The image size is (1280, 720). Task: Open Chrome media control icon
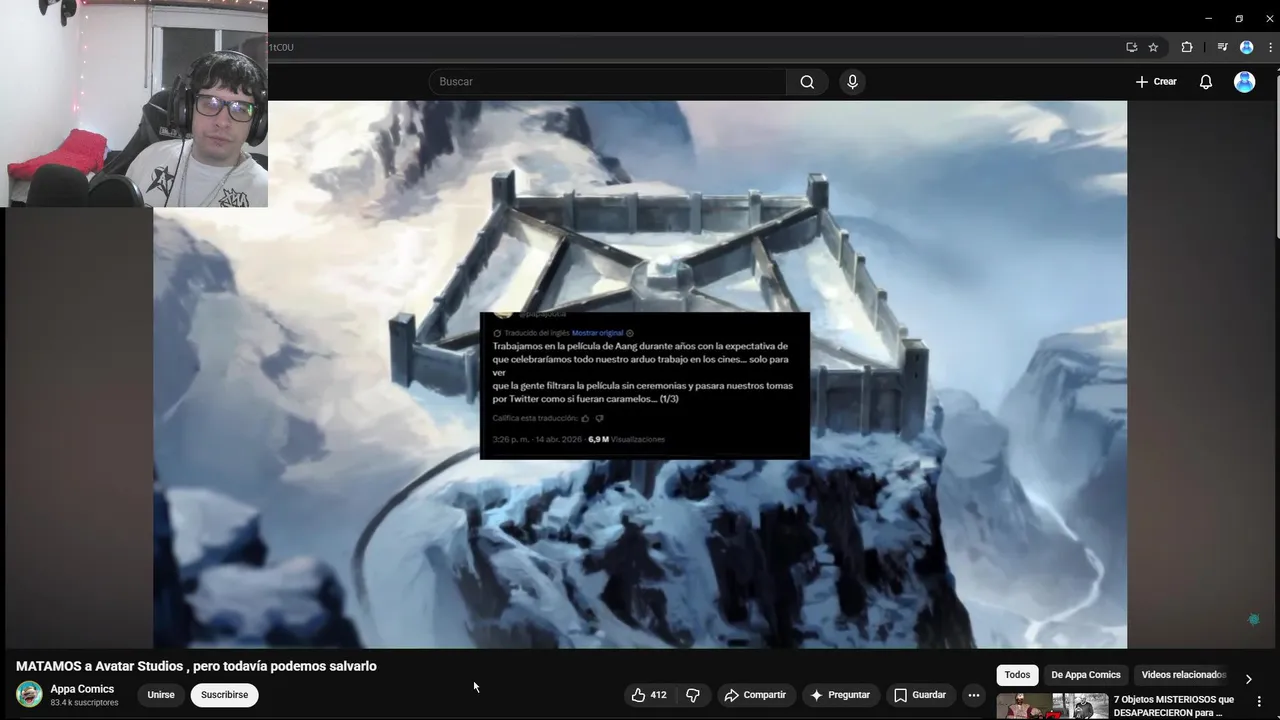tap(1222, 47)
